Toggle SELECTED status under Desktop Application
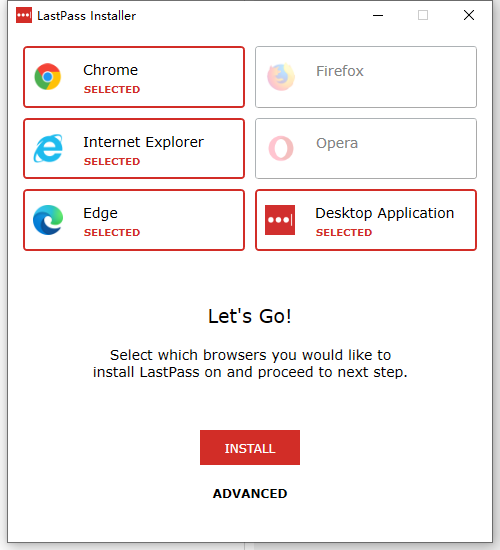The image size is (500, 550). [344, 232]
